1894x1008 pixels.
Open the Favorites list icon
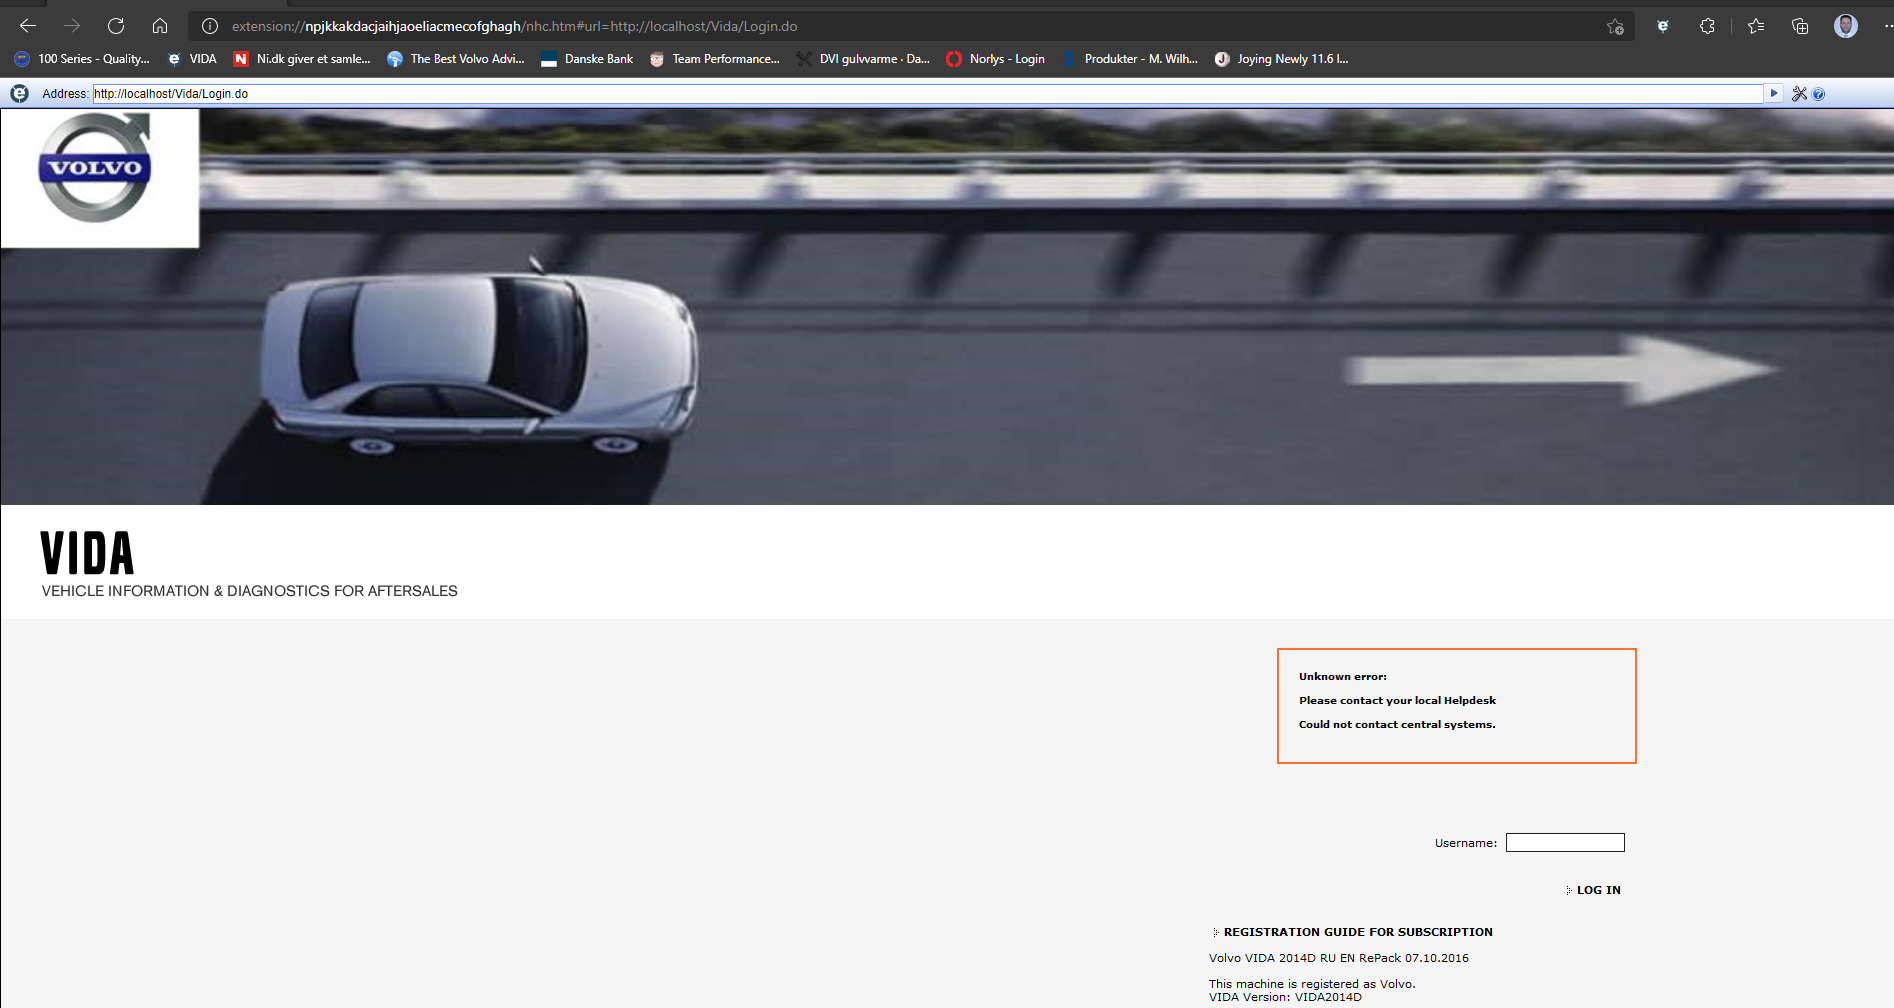(1756, 26)
